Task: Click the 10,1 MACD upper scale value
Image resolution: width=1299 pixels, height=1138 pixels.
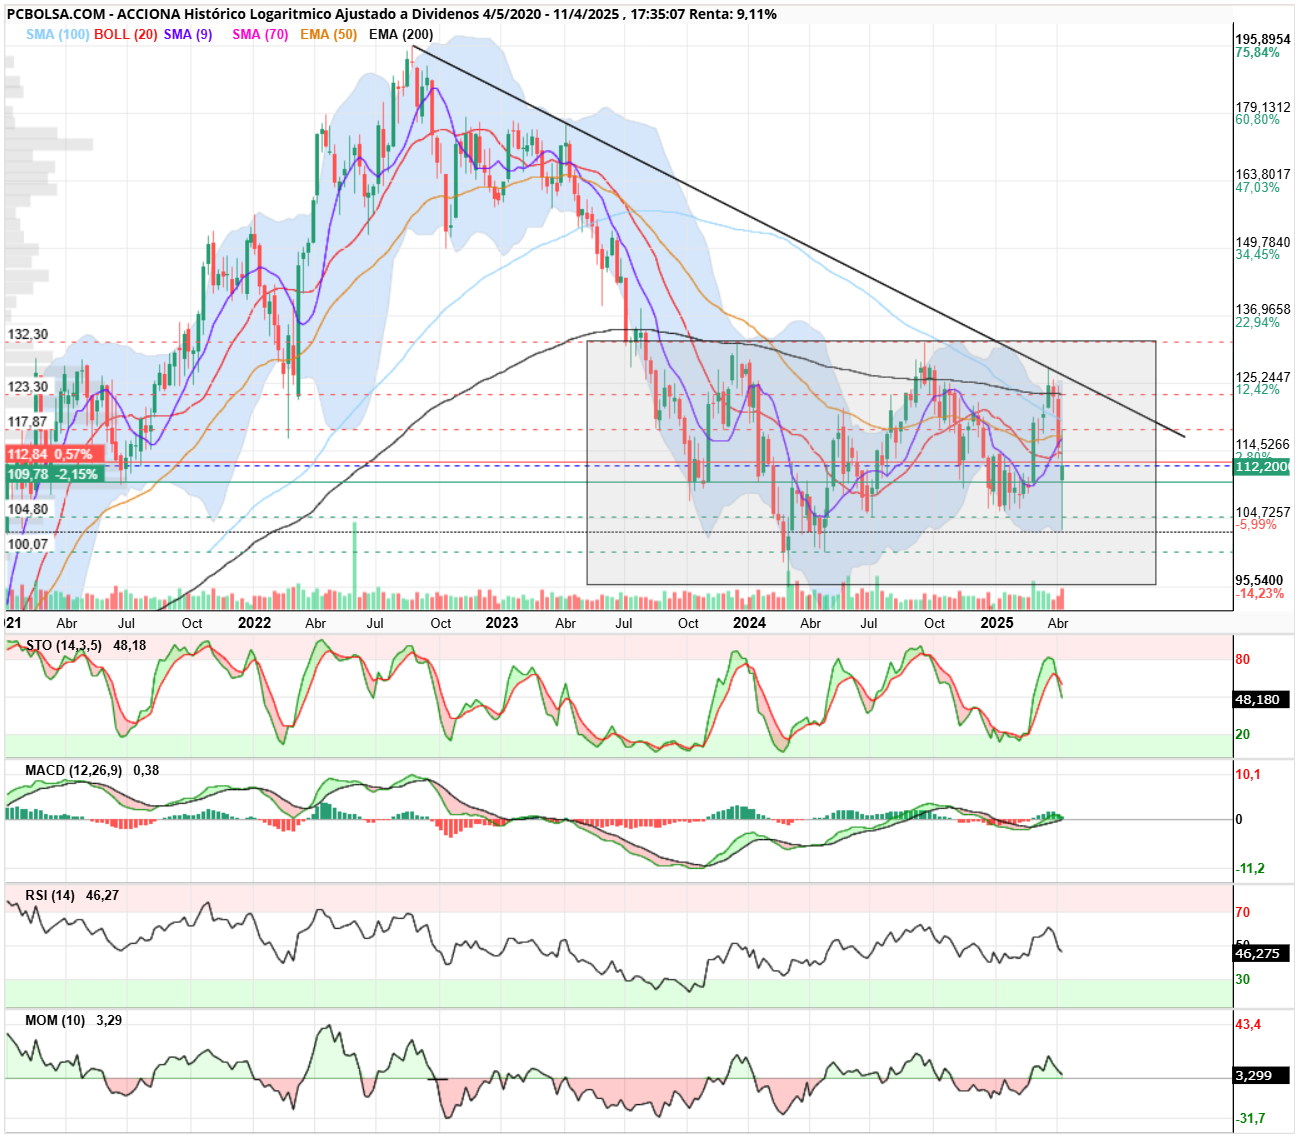Action: coord(1248,774)
